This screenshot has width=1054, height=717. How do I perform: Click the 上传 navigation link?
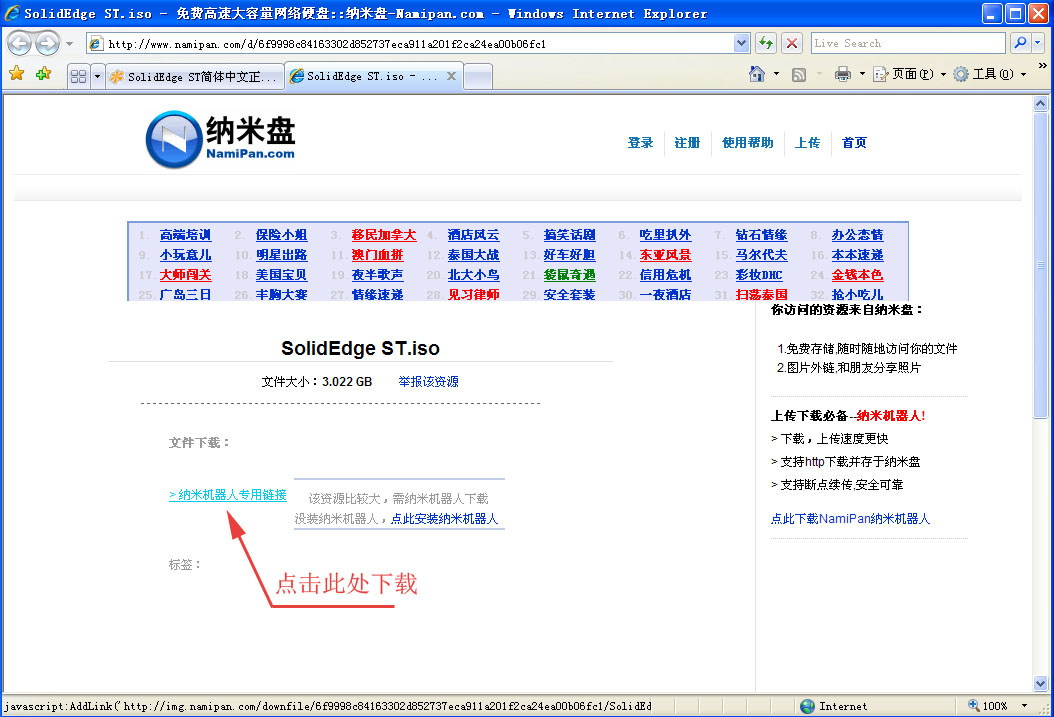pos(807,142)
